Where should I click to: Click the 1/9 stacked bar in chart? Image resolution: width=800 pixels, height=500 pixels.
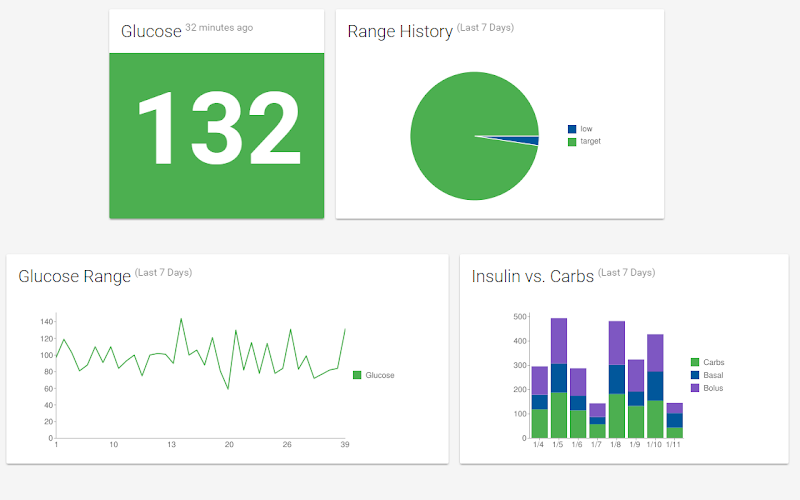636,398
